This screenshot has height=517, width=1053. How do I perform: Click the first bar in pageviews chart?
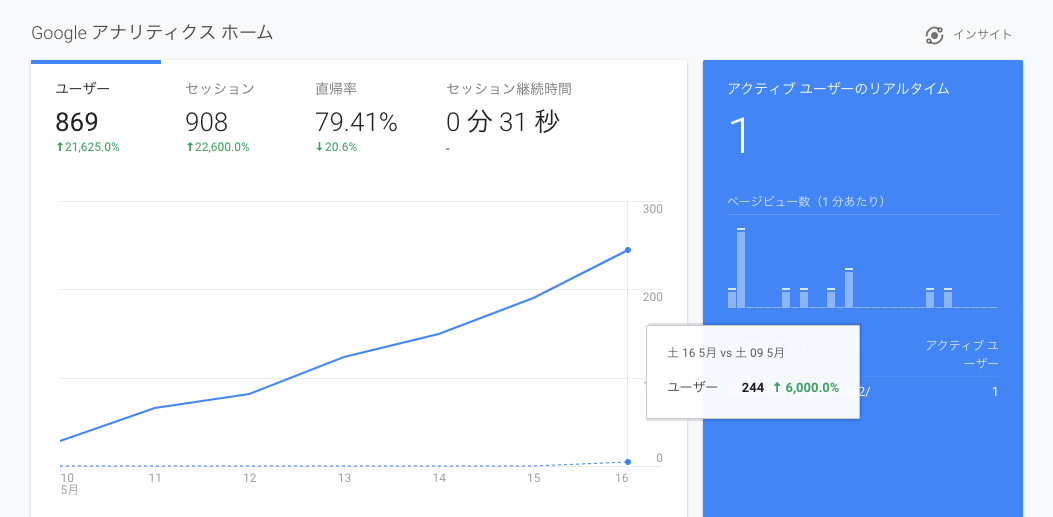point(732,298)
